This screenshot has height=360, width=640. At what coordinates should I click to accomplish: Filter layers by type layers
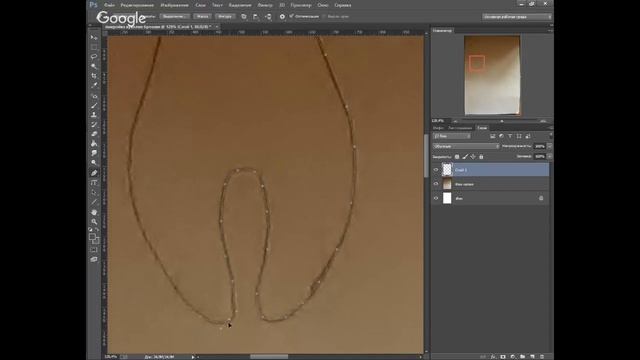click(510, 136)
